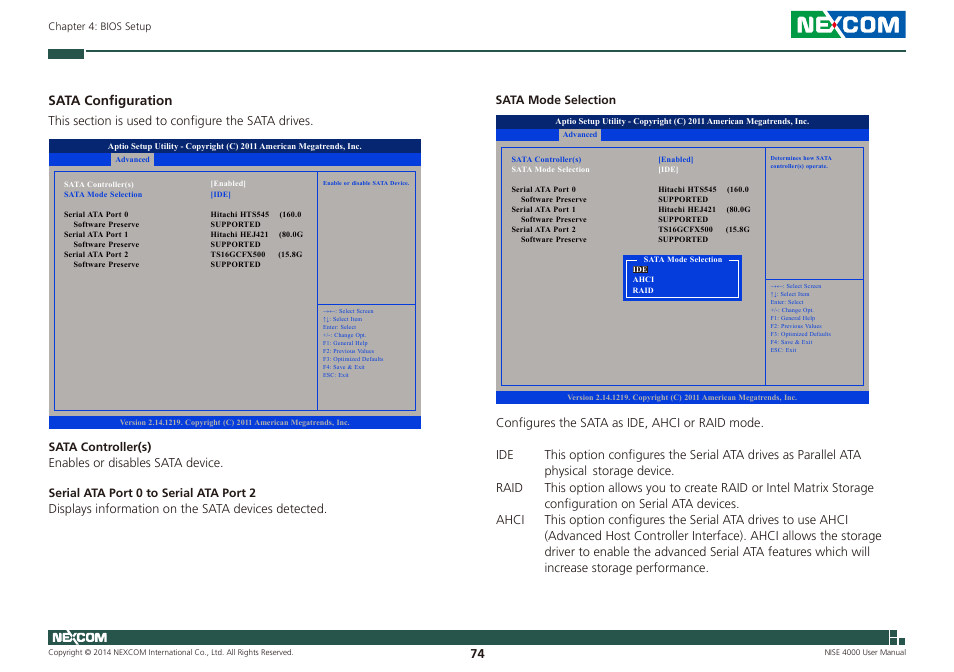The height and width of the screenshot is (672, 954).
Task: Click TS16GCFX500 in the SATA Mode Selection screenshot
Action: click(x=685, y=230)
